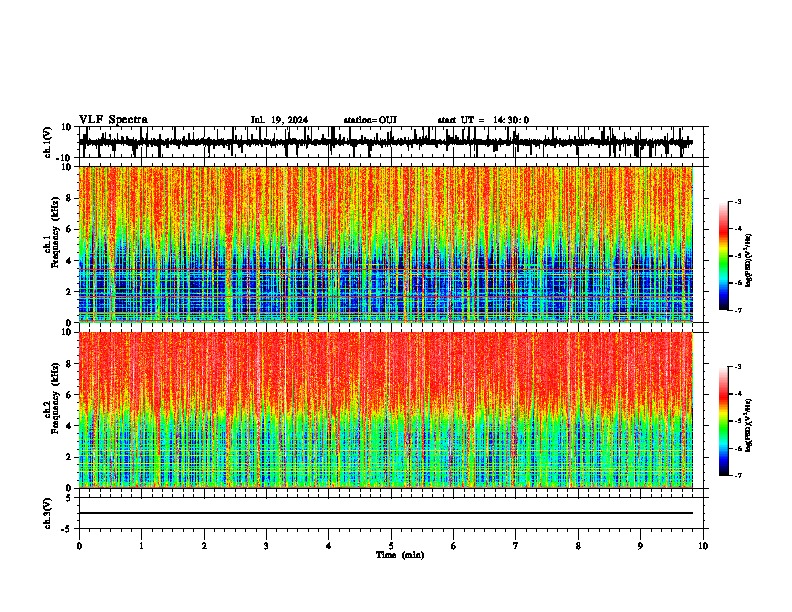The image size is (792, 612).
Task: Click time axis tick label '9'
Action: (x=640, y=546)
